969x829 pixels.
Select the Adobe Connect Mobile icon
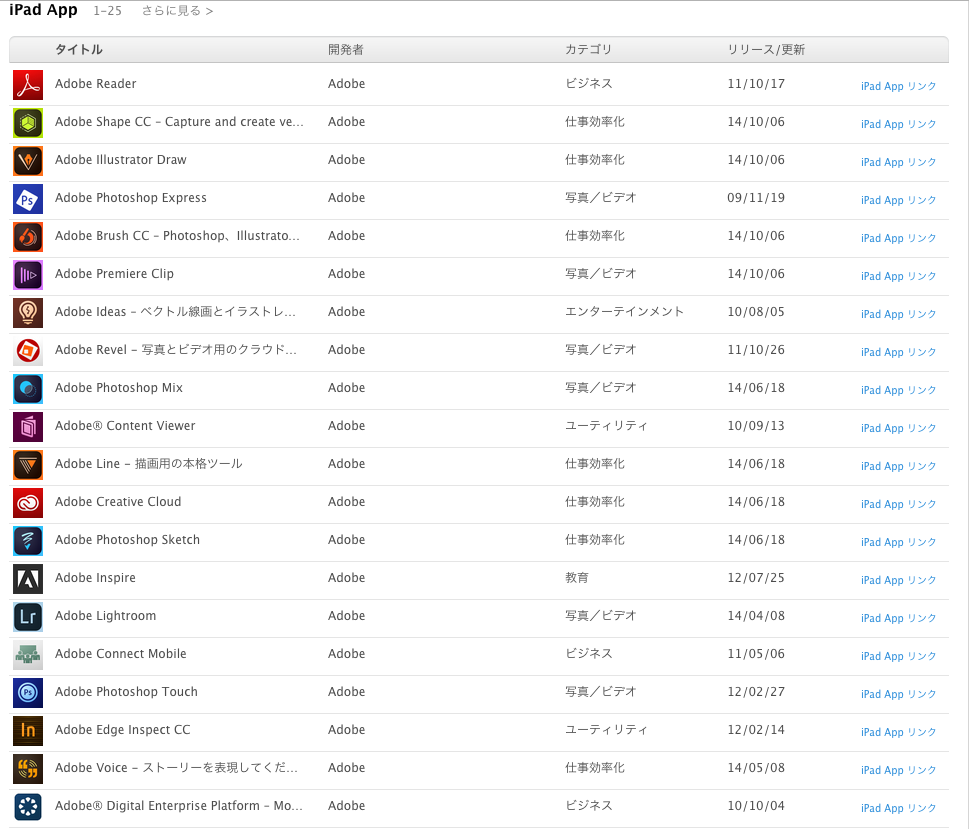coord(28,655)
